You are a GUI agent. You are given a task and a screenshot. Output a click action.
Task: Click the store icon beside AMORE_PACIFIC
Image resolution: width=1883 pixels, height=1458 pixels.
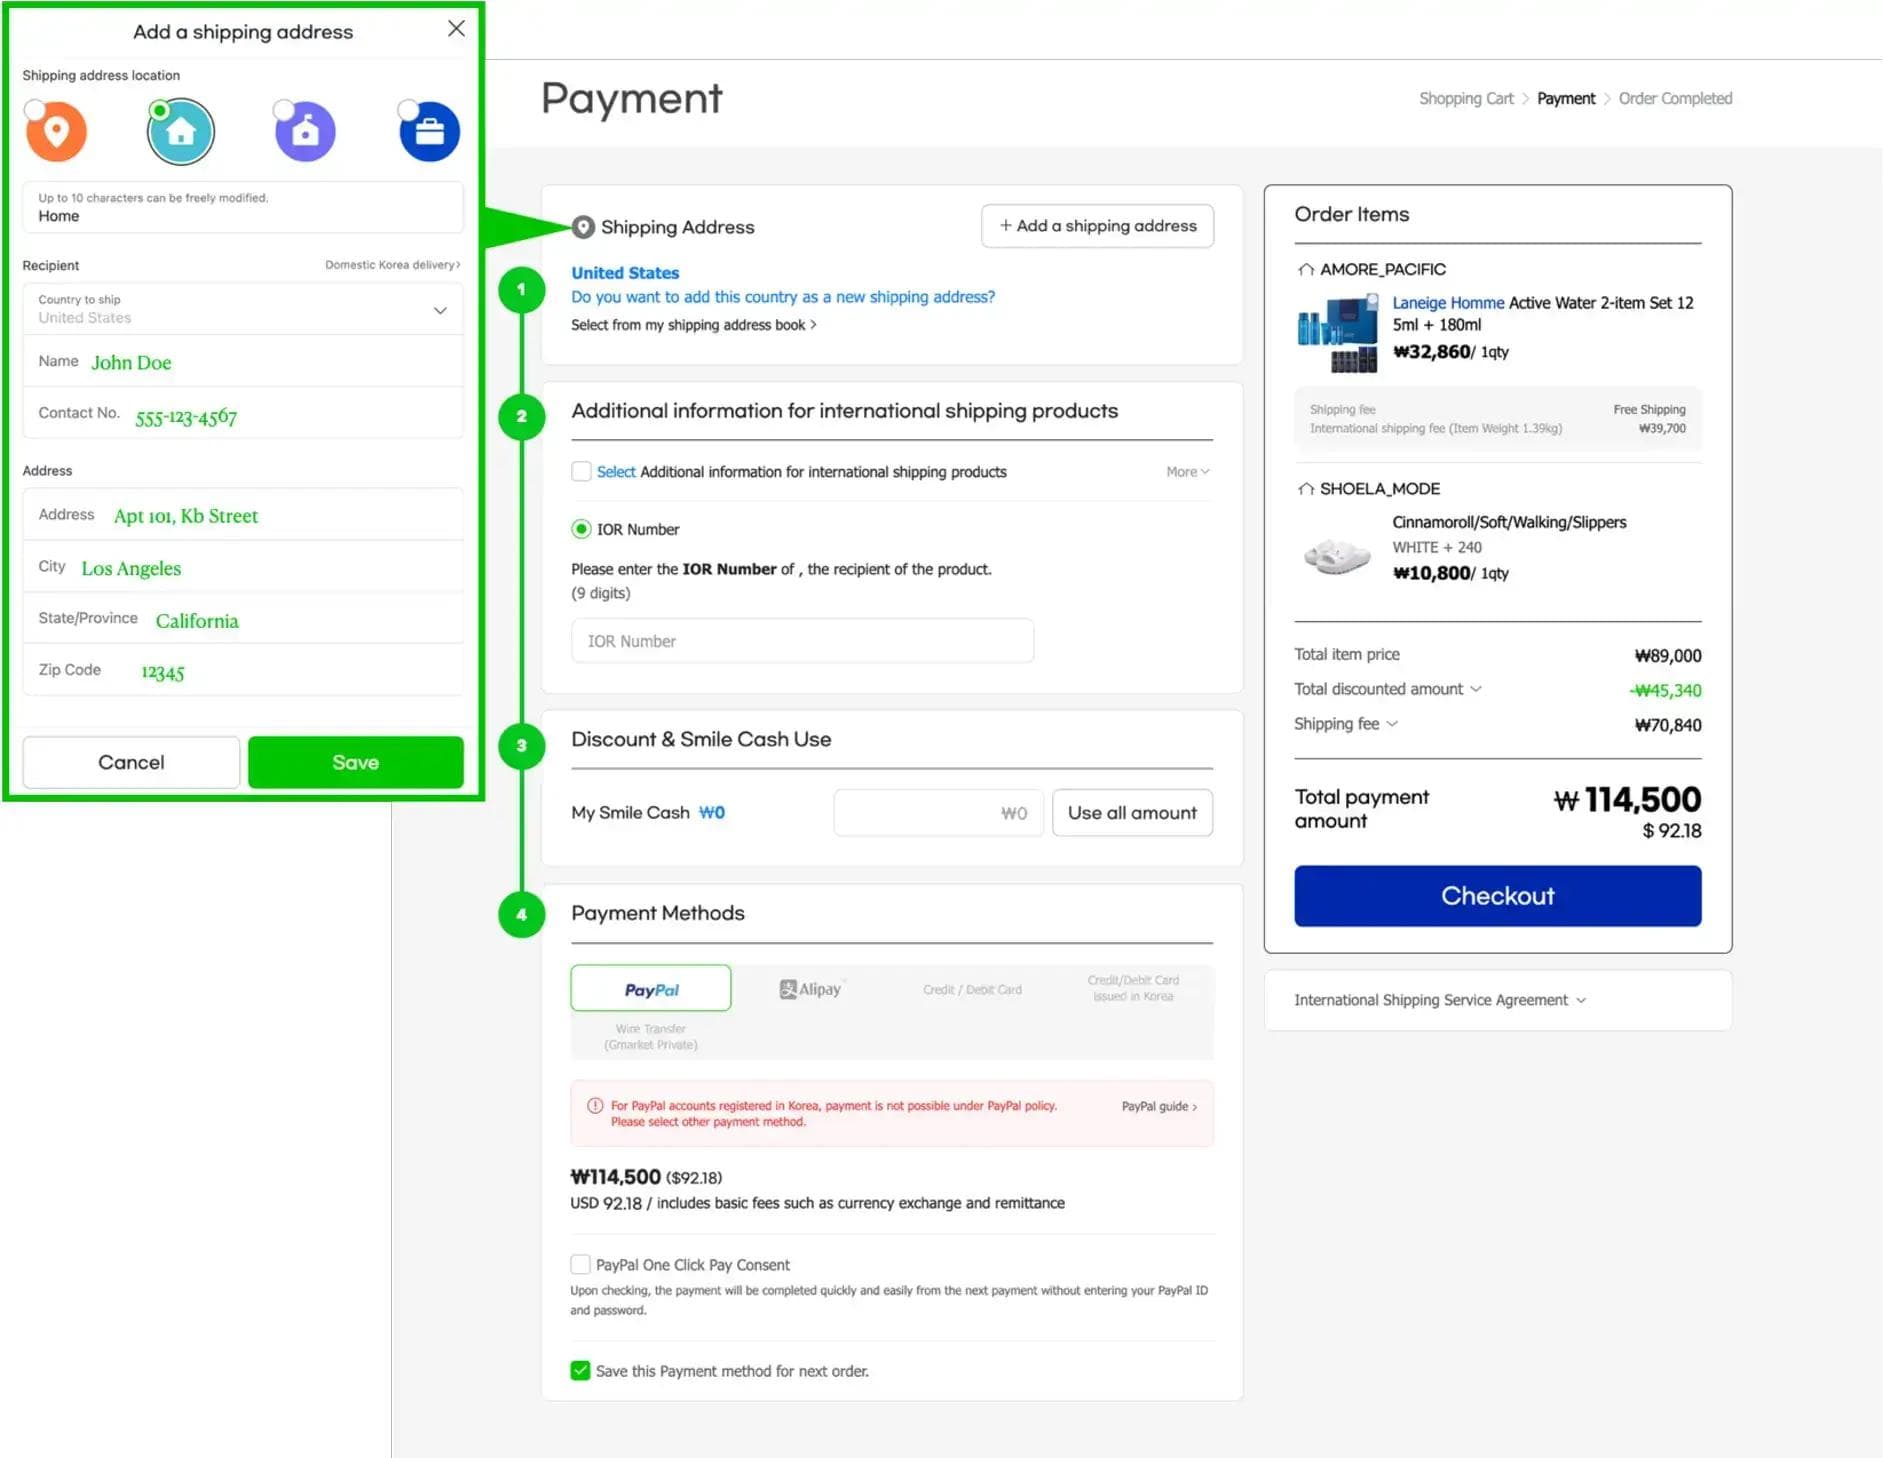[x=1305, y=268]
